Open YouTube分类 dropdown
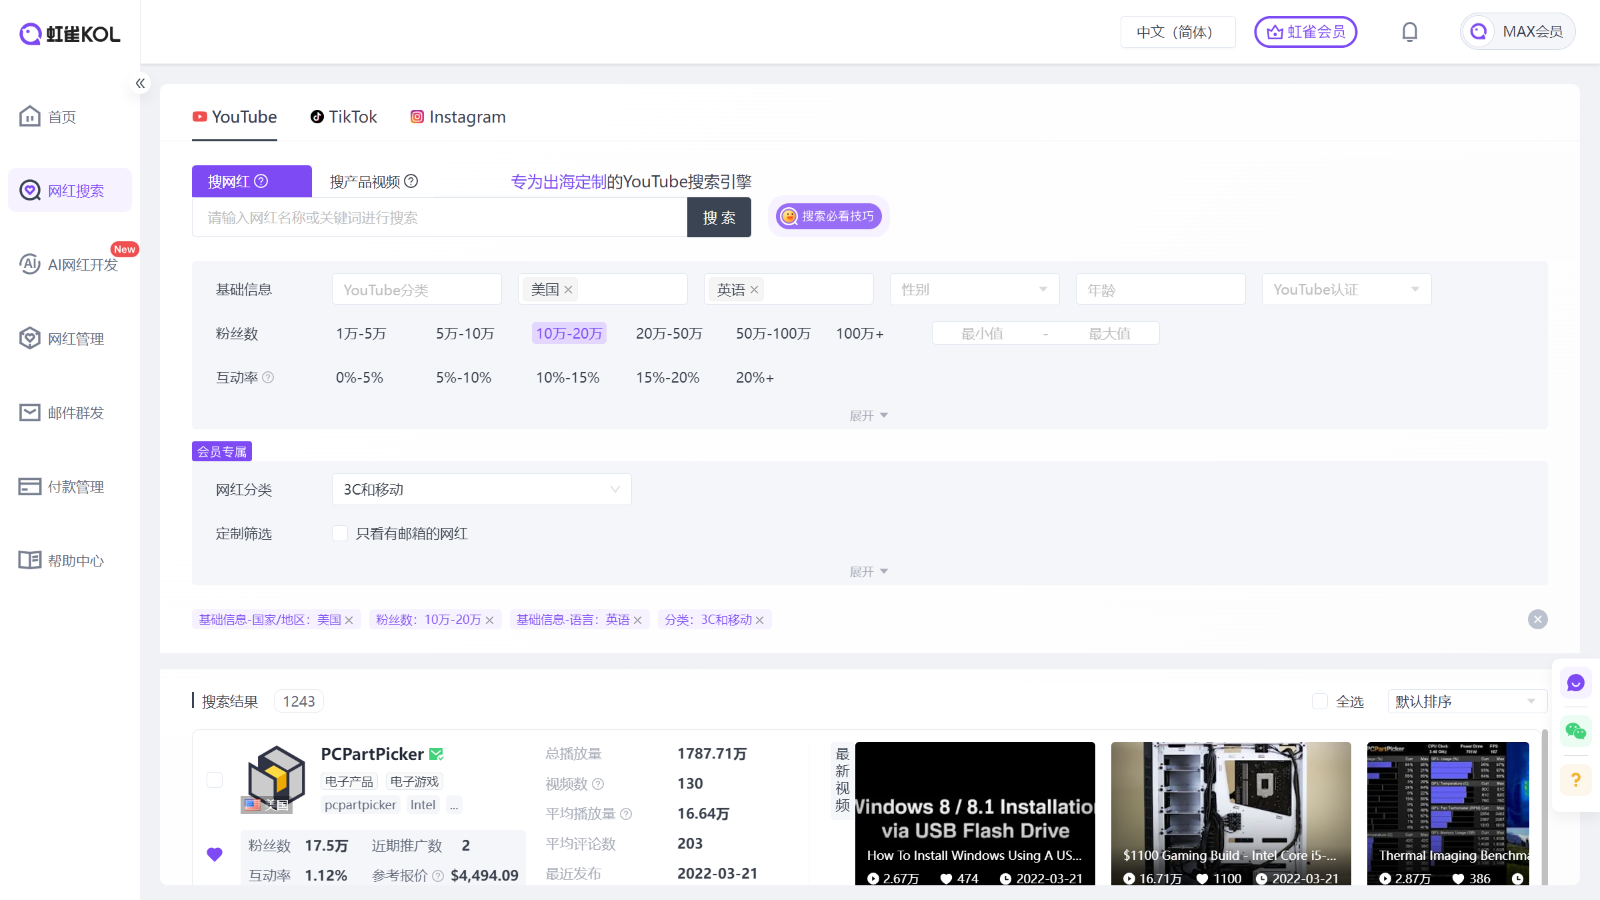 [417, 289]
